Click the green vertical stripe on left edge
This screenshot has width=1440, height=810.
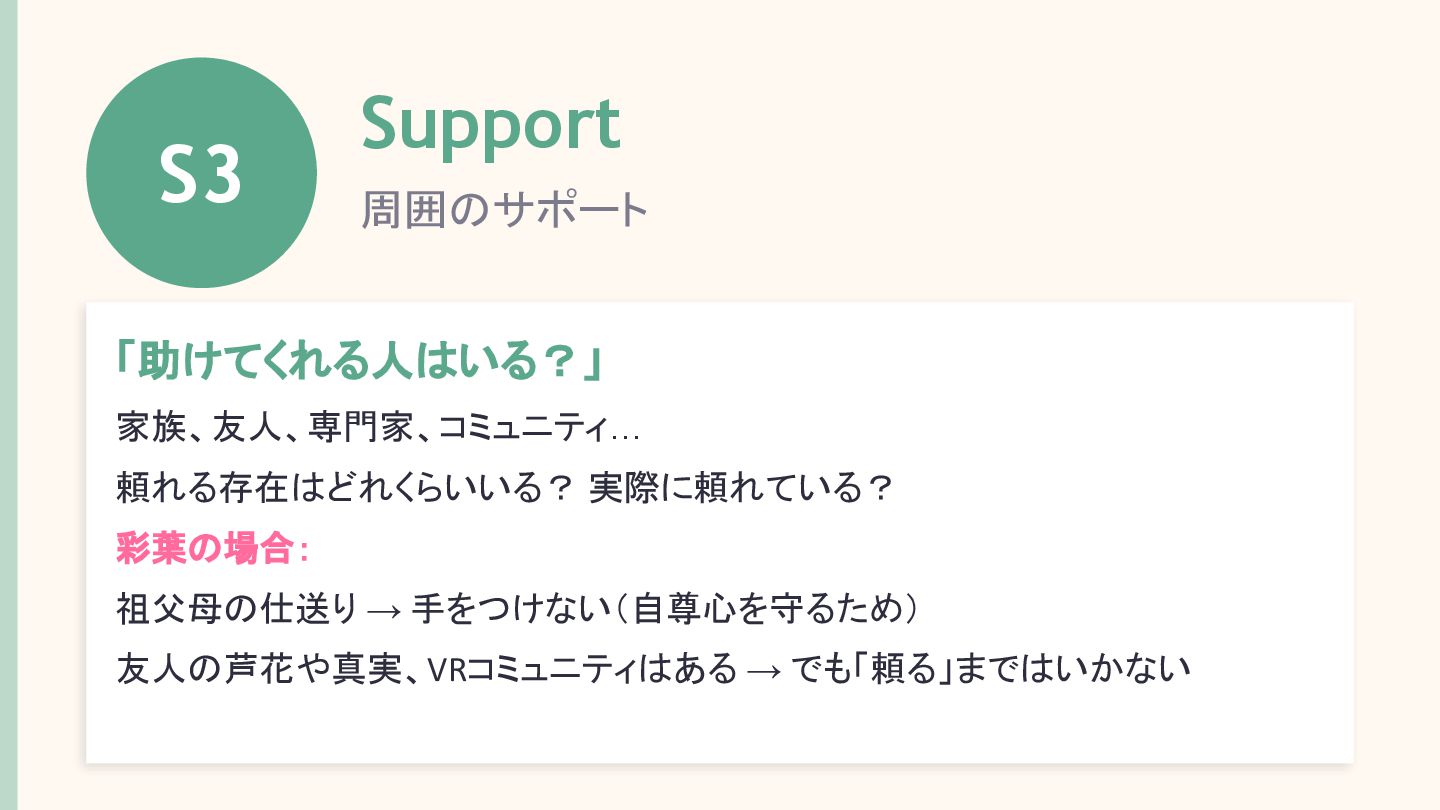click(8, 405)
